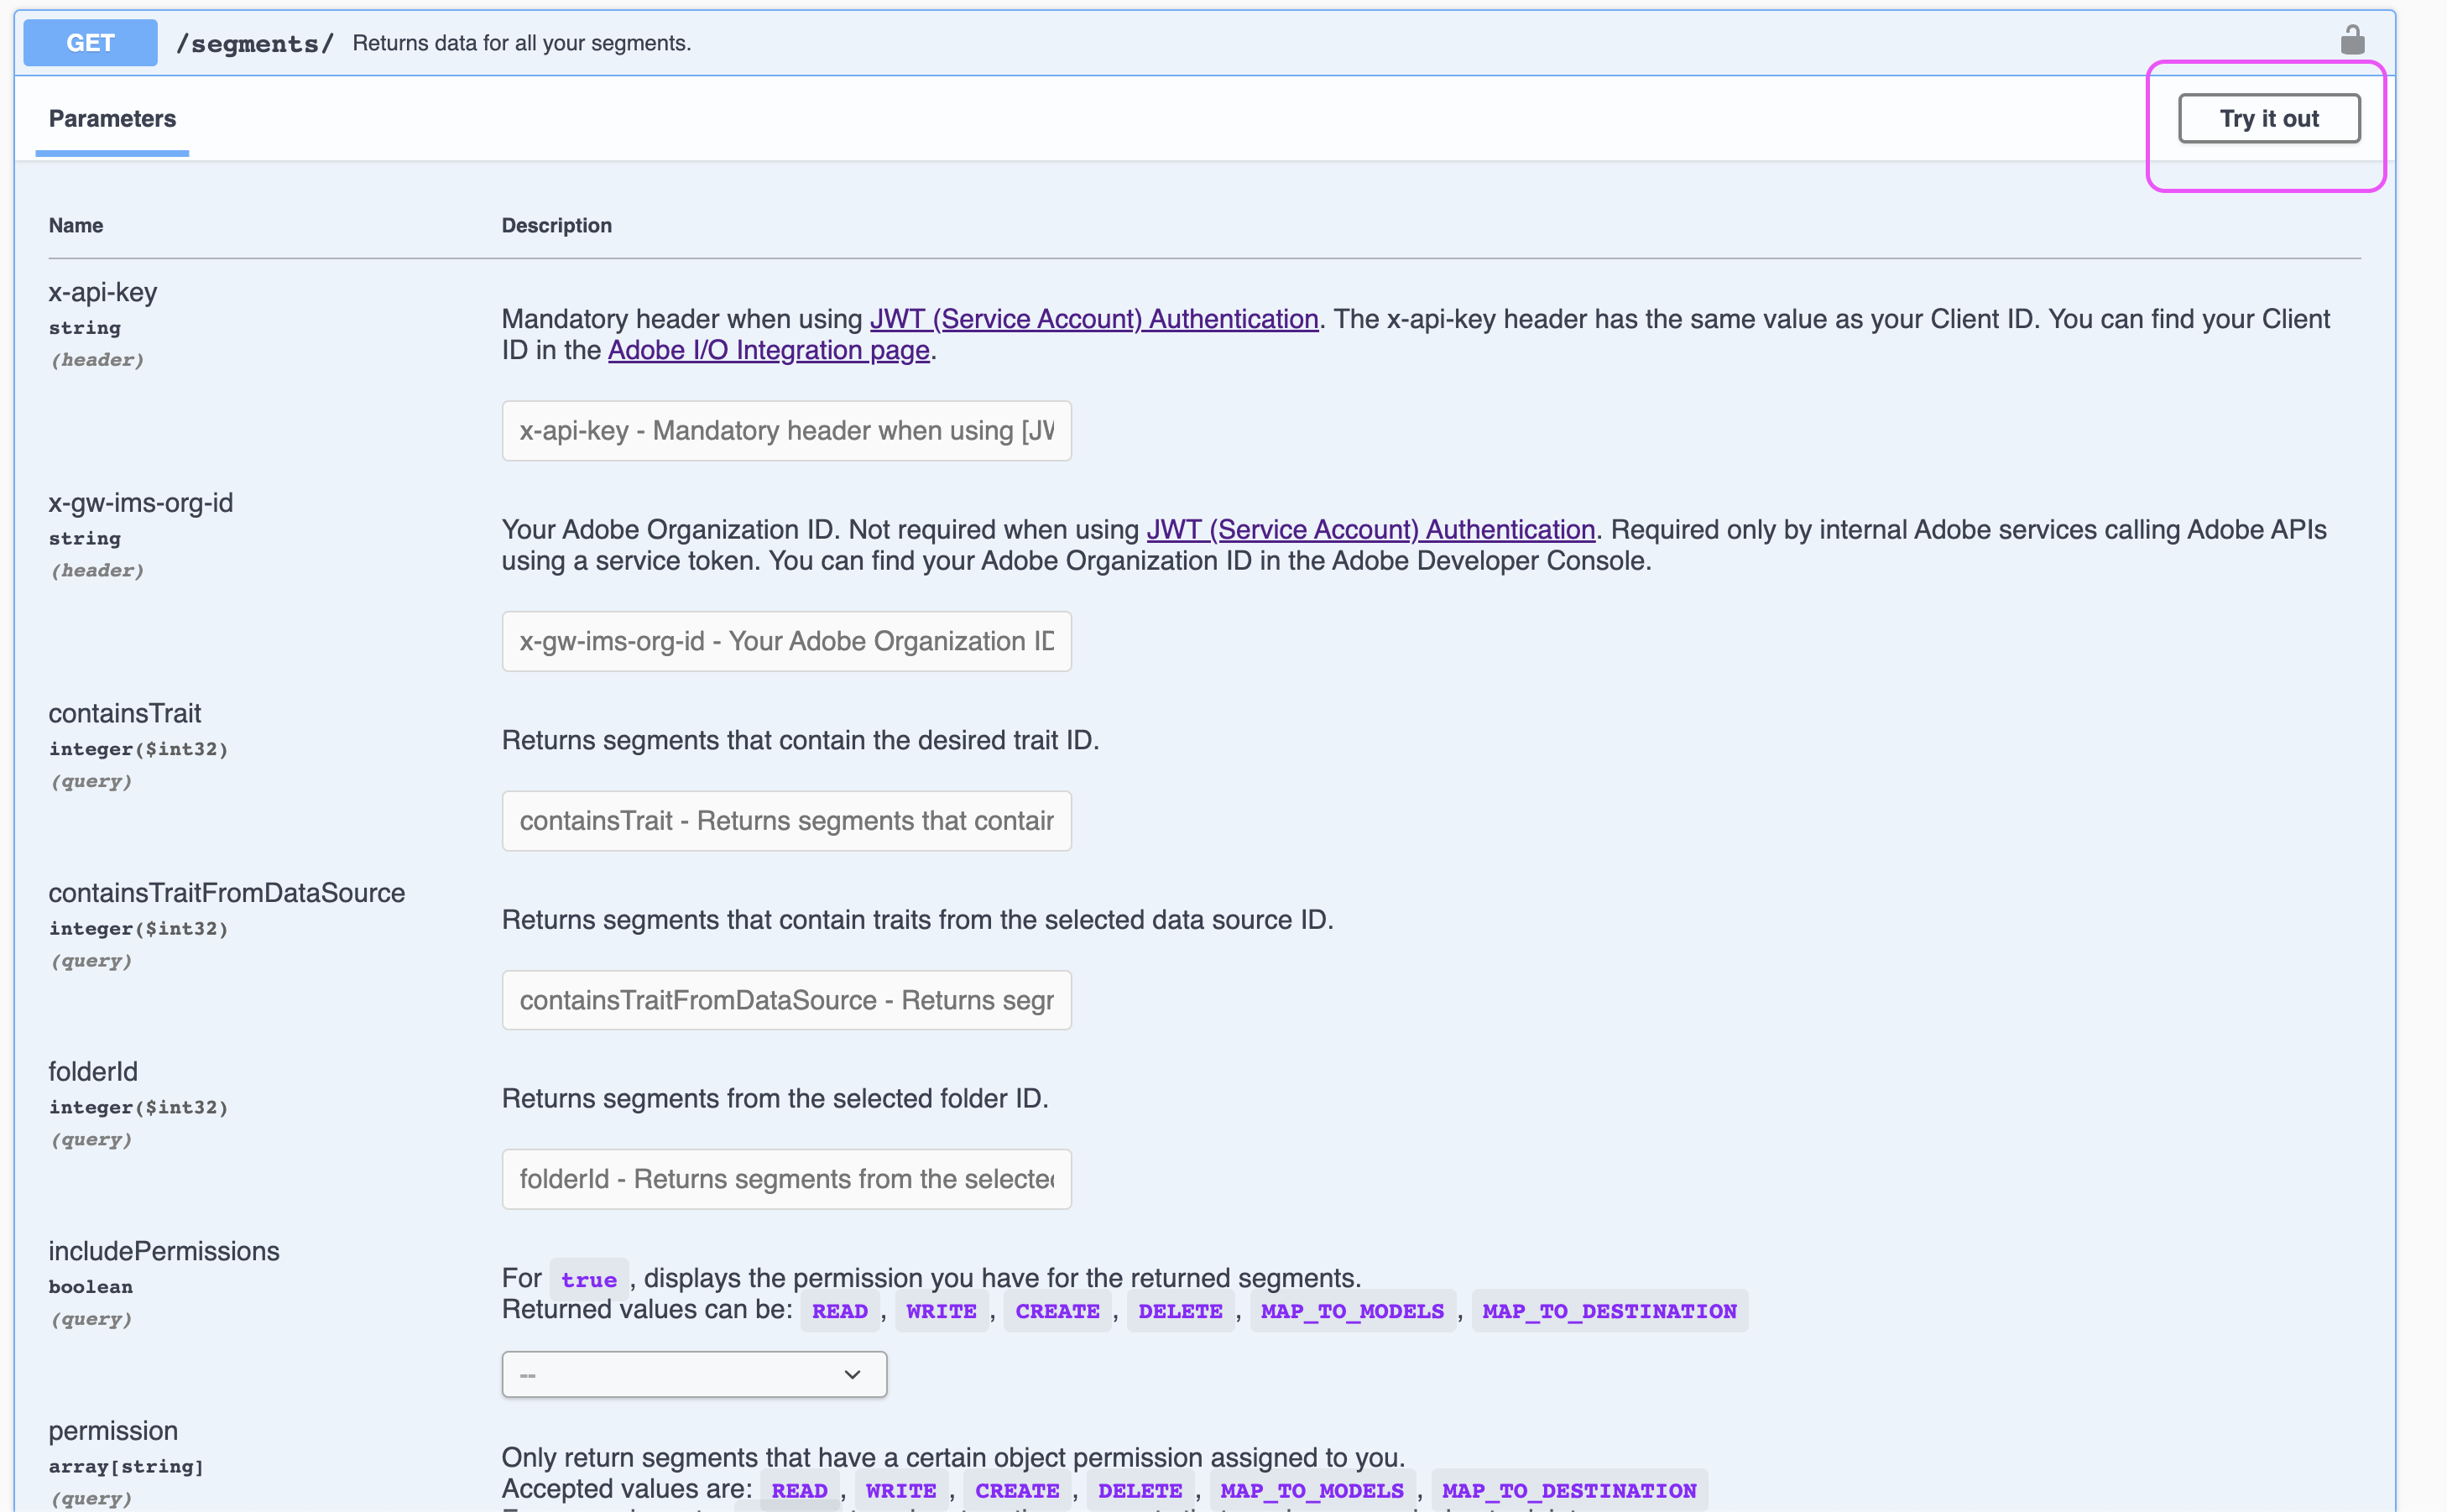Click the READ code tag in permission description
This screenshot has height=1512, width=2447.
point(799,1490)
